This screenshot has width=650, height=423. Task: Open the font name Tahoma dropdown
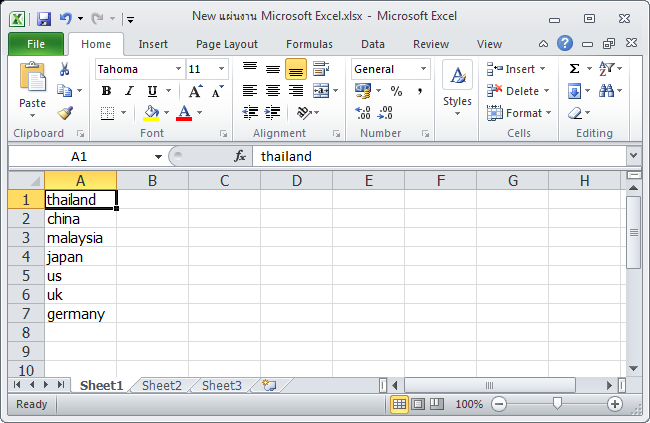[x=179, y=69]
